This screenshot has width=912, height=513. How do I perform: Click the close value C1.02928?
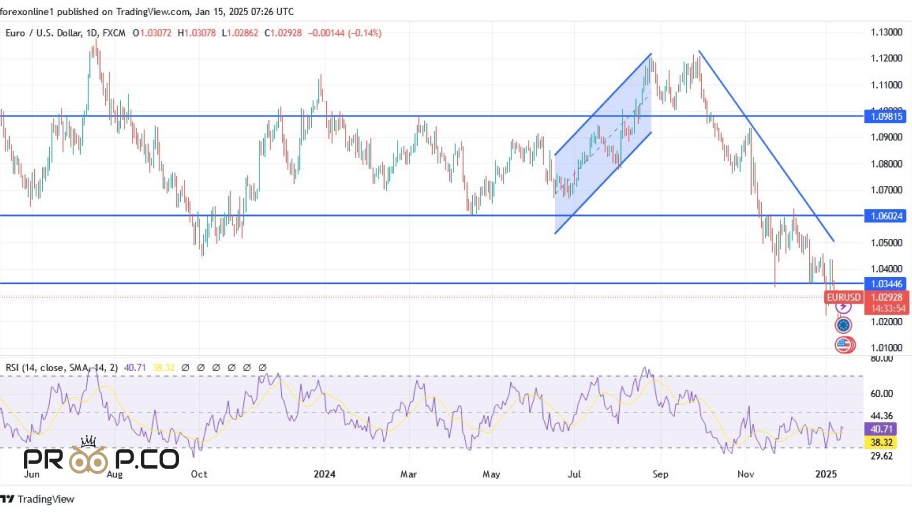coord(283,33)
